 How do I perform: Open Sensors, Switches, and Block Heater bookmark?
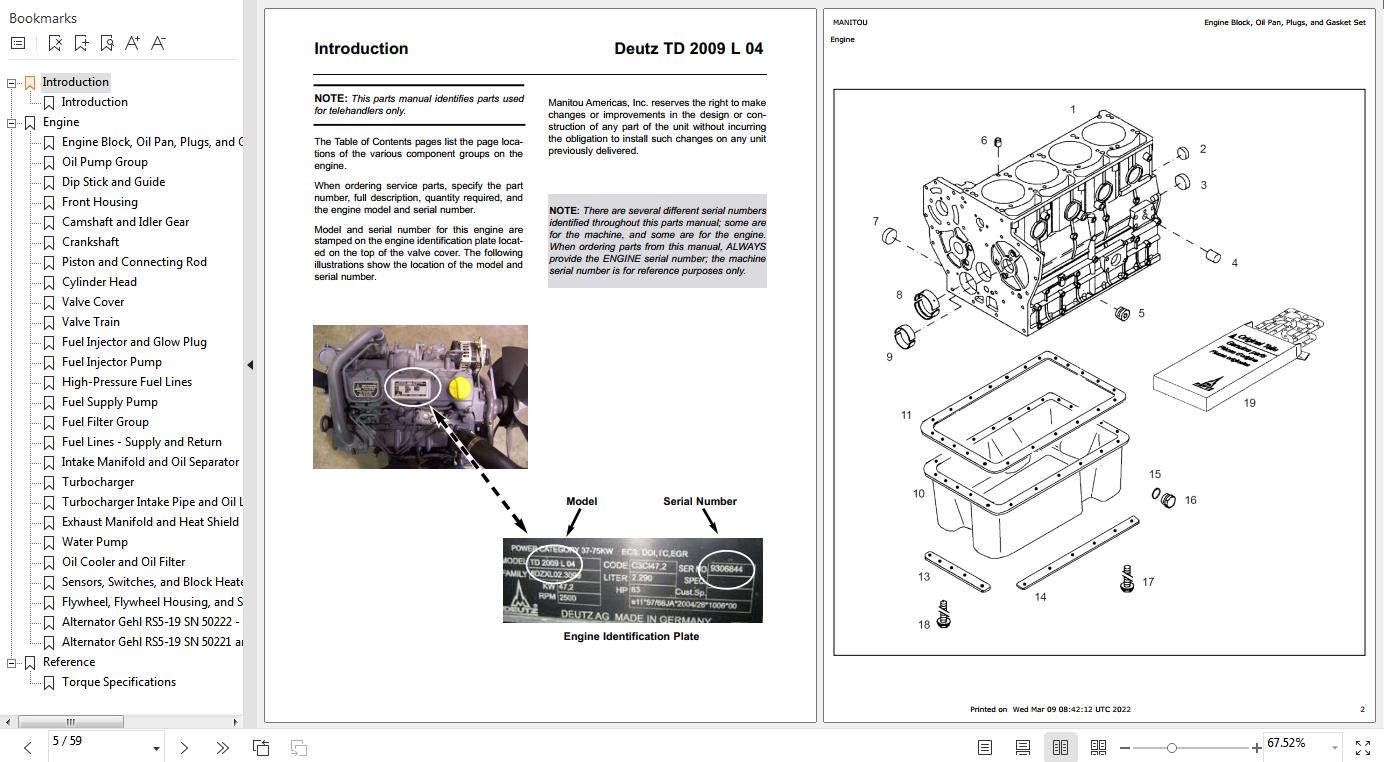(x=152, y=582)
